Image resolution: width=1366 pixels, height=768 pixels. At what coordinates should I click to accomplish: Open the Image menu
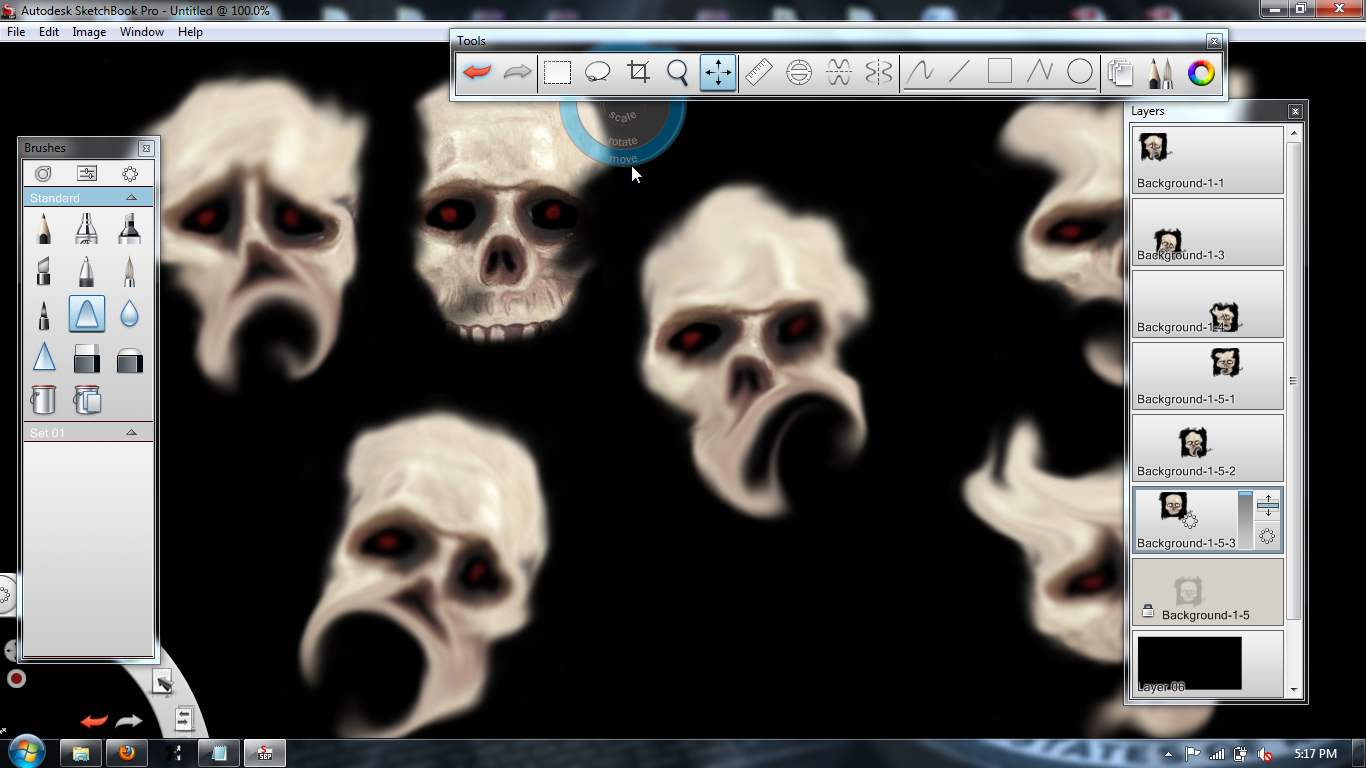pyautogui.click(x=89, y=32)
